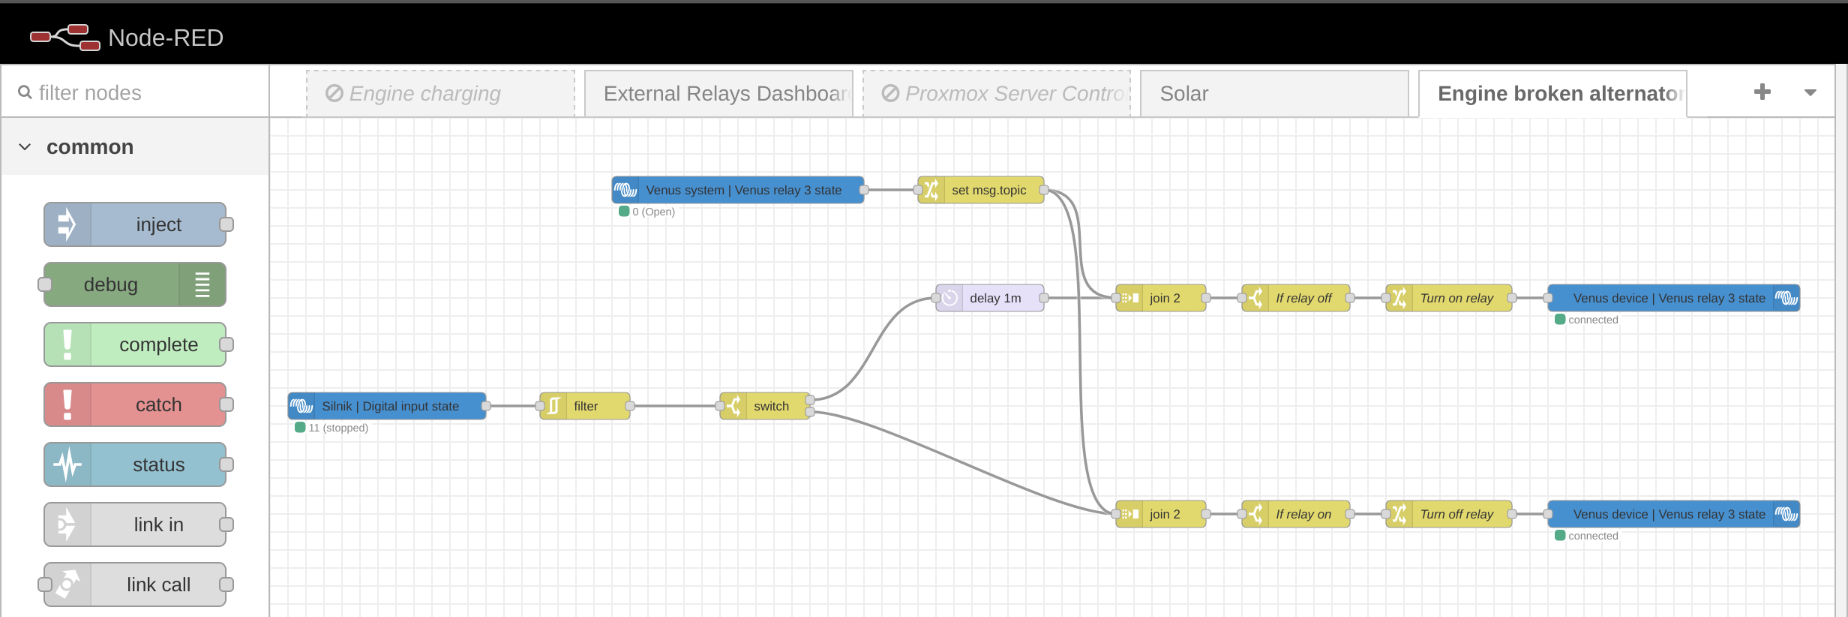The height and width of the screenshot is (617, 1848).
Task: Select the catch node in palette
Action: point(136,405)
